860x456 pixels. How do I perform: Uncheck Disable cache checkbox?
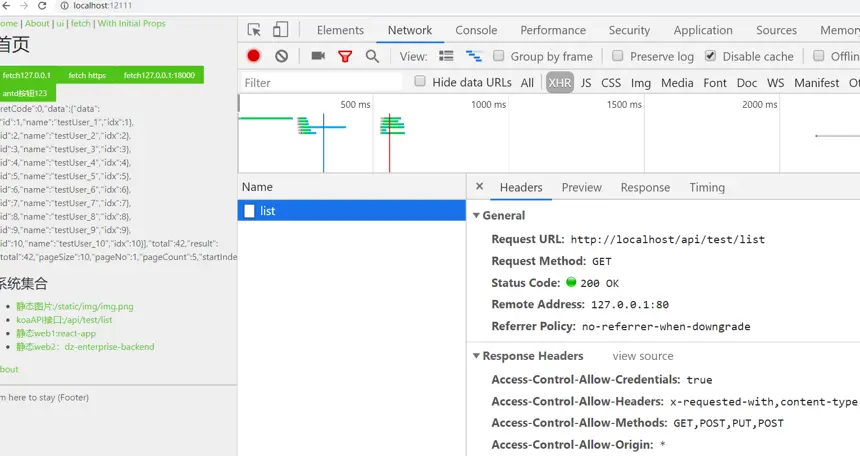[x=710, y=55]
